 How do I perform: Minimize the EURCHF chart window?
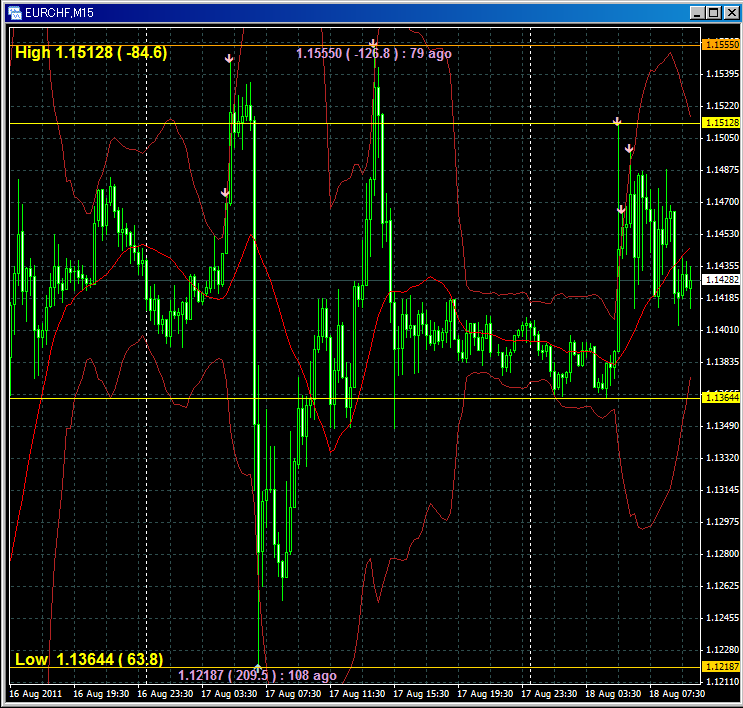pos(695,12)
